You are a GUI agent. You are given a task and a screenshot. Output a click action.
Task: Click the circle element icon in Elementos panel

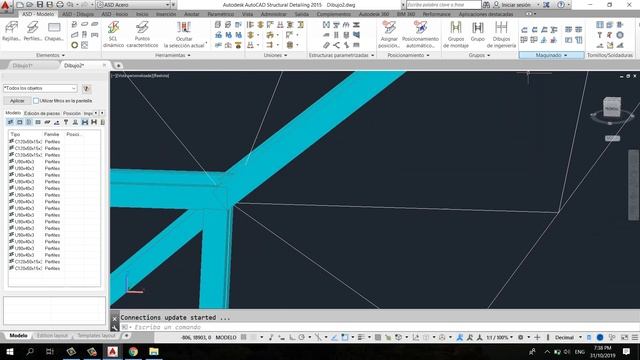coord(74,45)
